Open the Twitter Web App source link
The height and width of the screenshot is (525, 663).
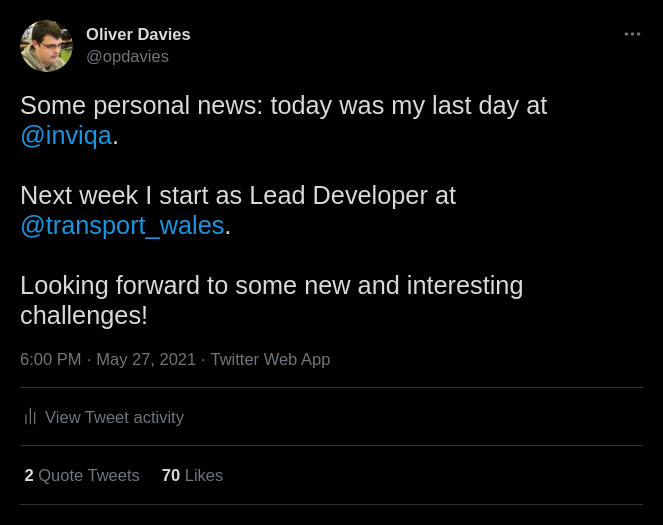(270, 359)
